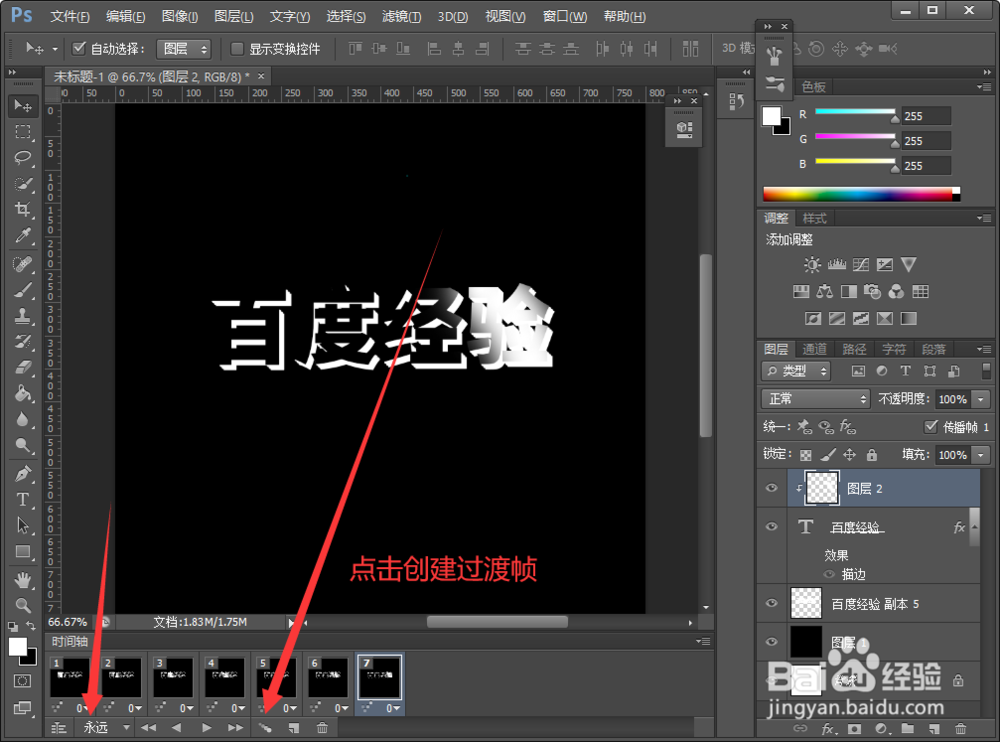Click the foreground color swatch in toolbox
The height and width of the screenshot is (742, 1000).
tap(17, 646)
